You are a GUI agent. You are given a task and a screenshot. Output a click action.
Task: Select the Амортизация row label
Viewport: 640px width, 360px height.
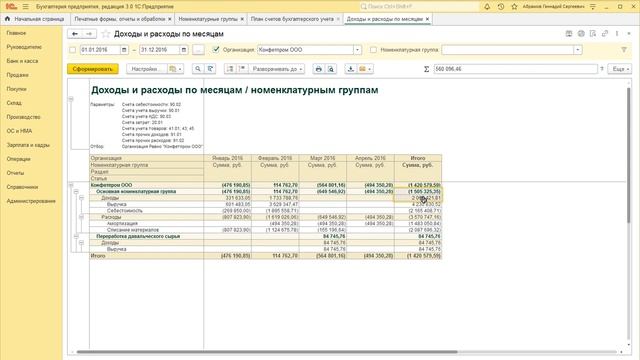[122, 224]
